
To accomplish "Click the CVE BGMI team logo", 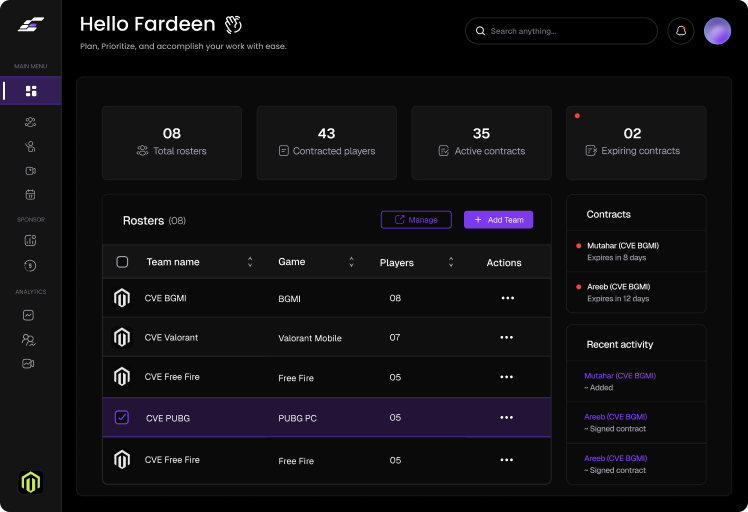I will 122,298.
